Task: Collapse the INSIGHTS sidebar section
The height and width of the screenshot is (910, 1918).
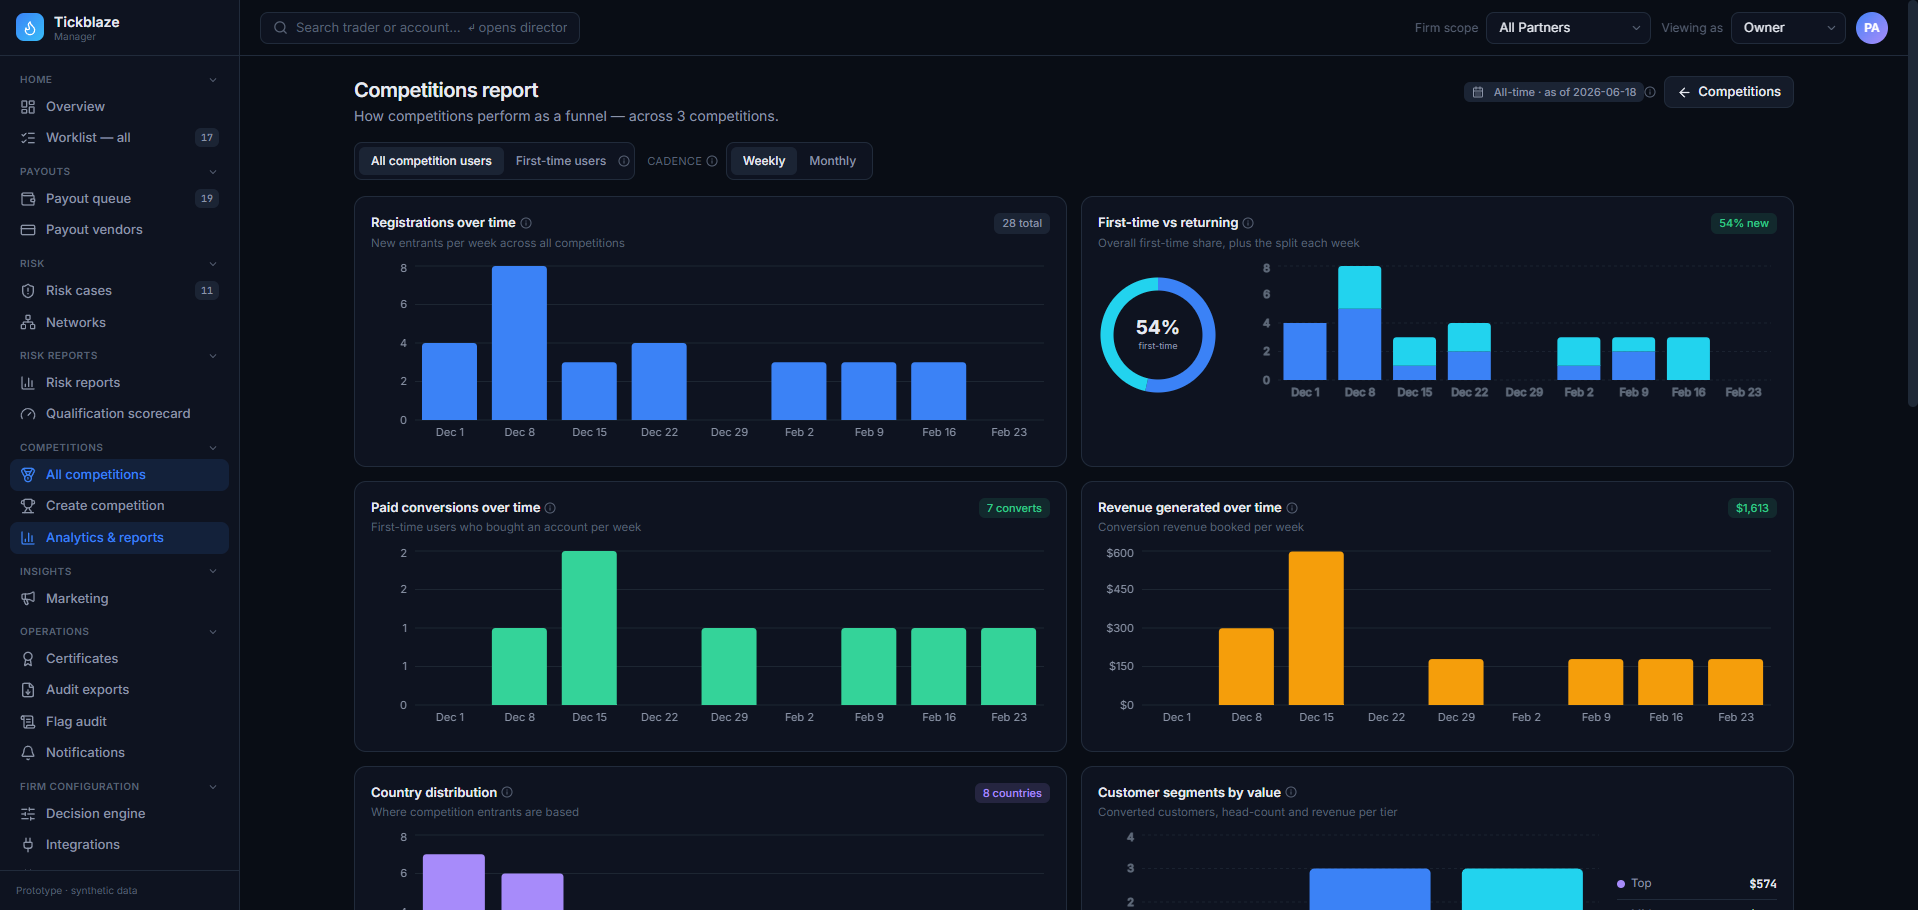Action: (213, 572)
